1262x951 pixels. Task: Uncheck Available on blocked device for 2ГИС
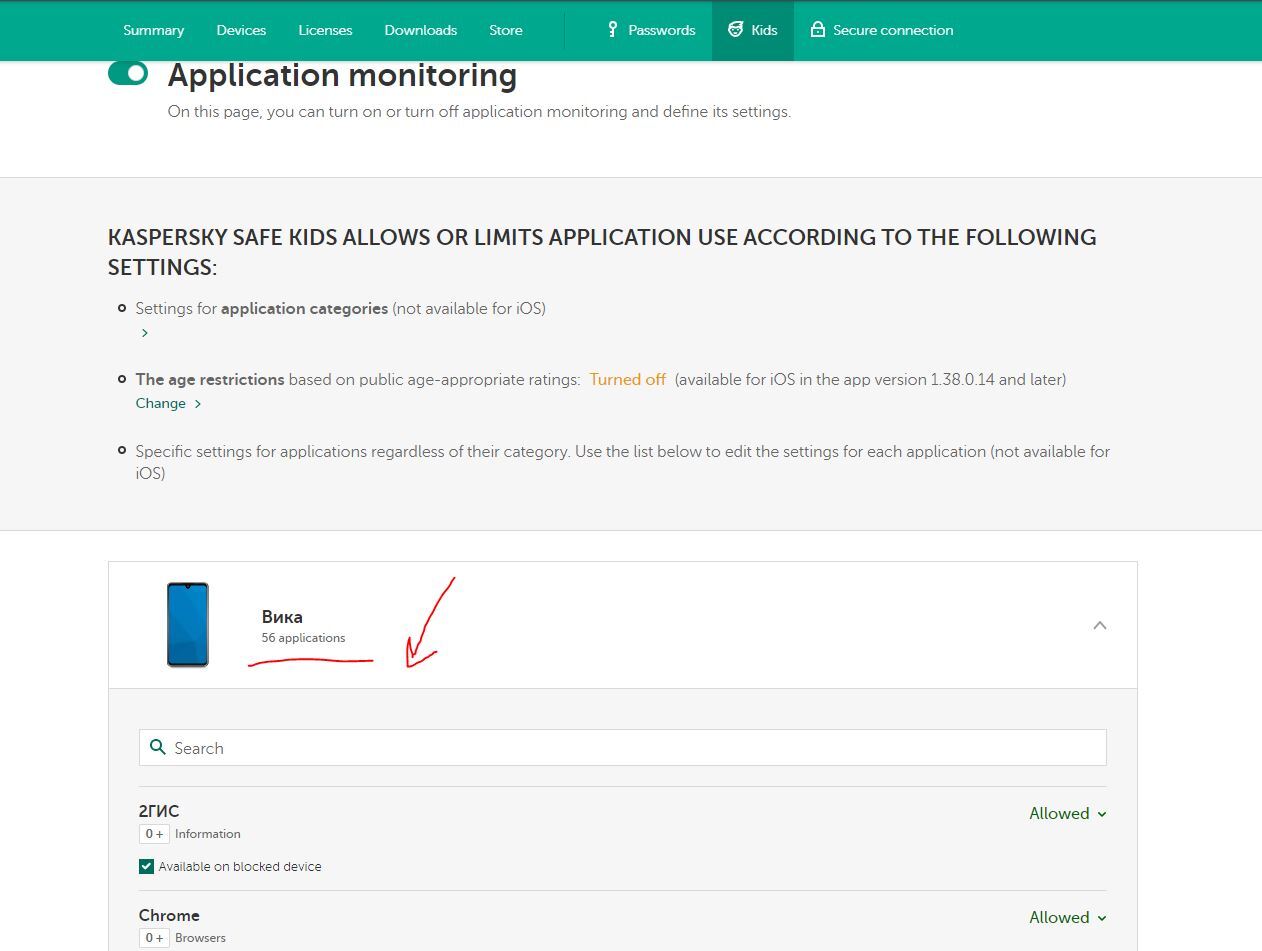point(147,867)
